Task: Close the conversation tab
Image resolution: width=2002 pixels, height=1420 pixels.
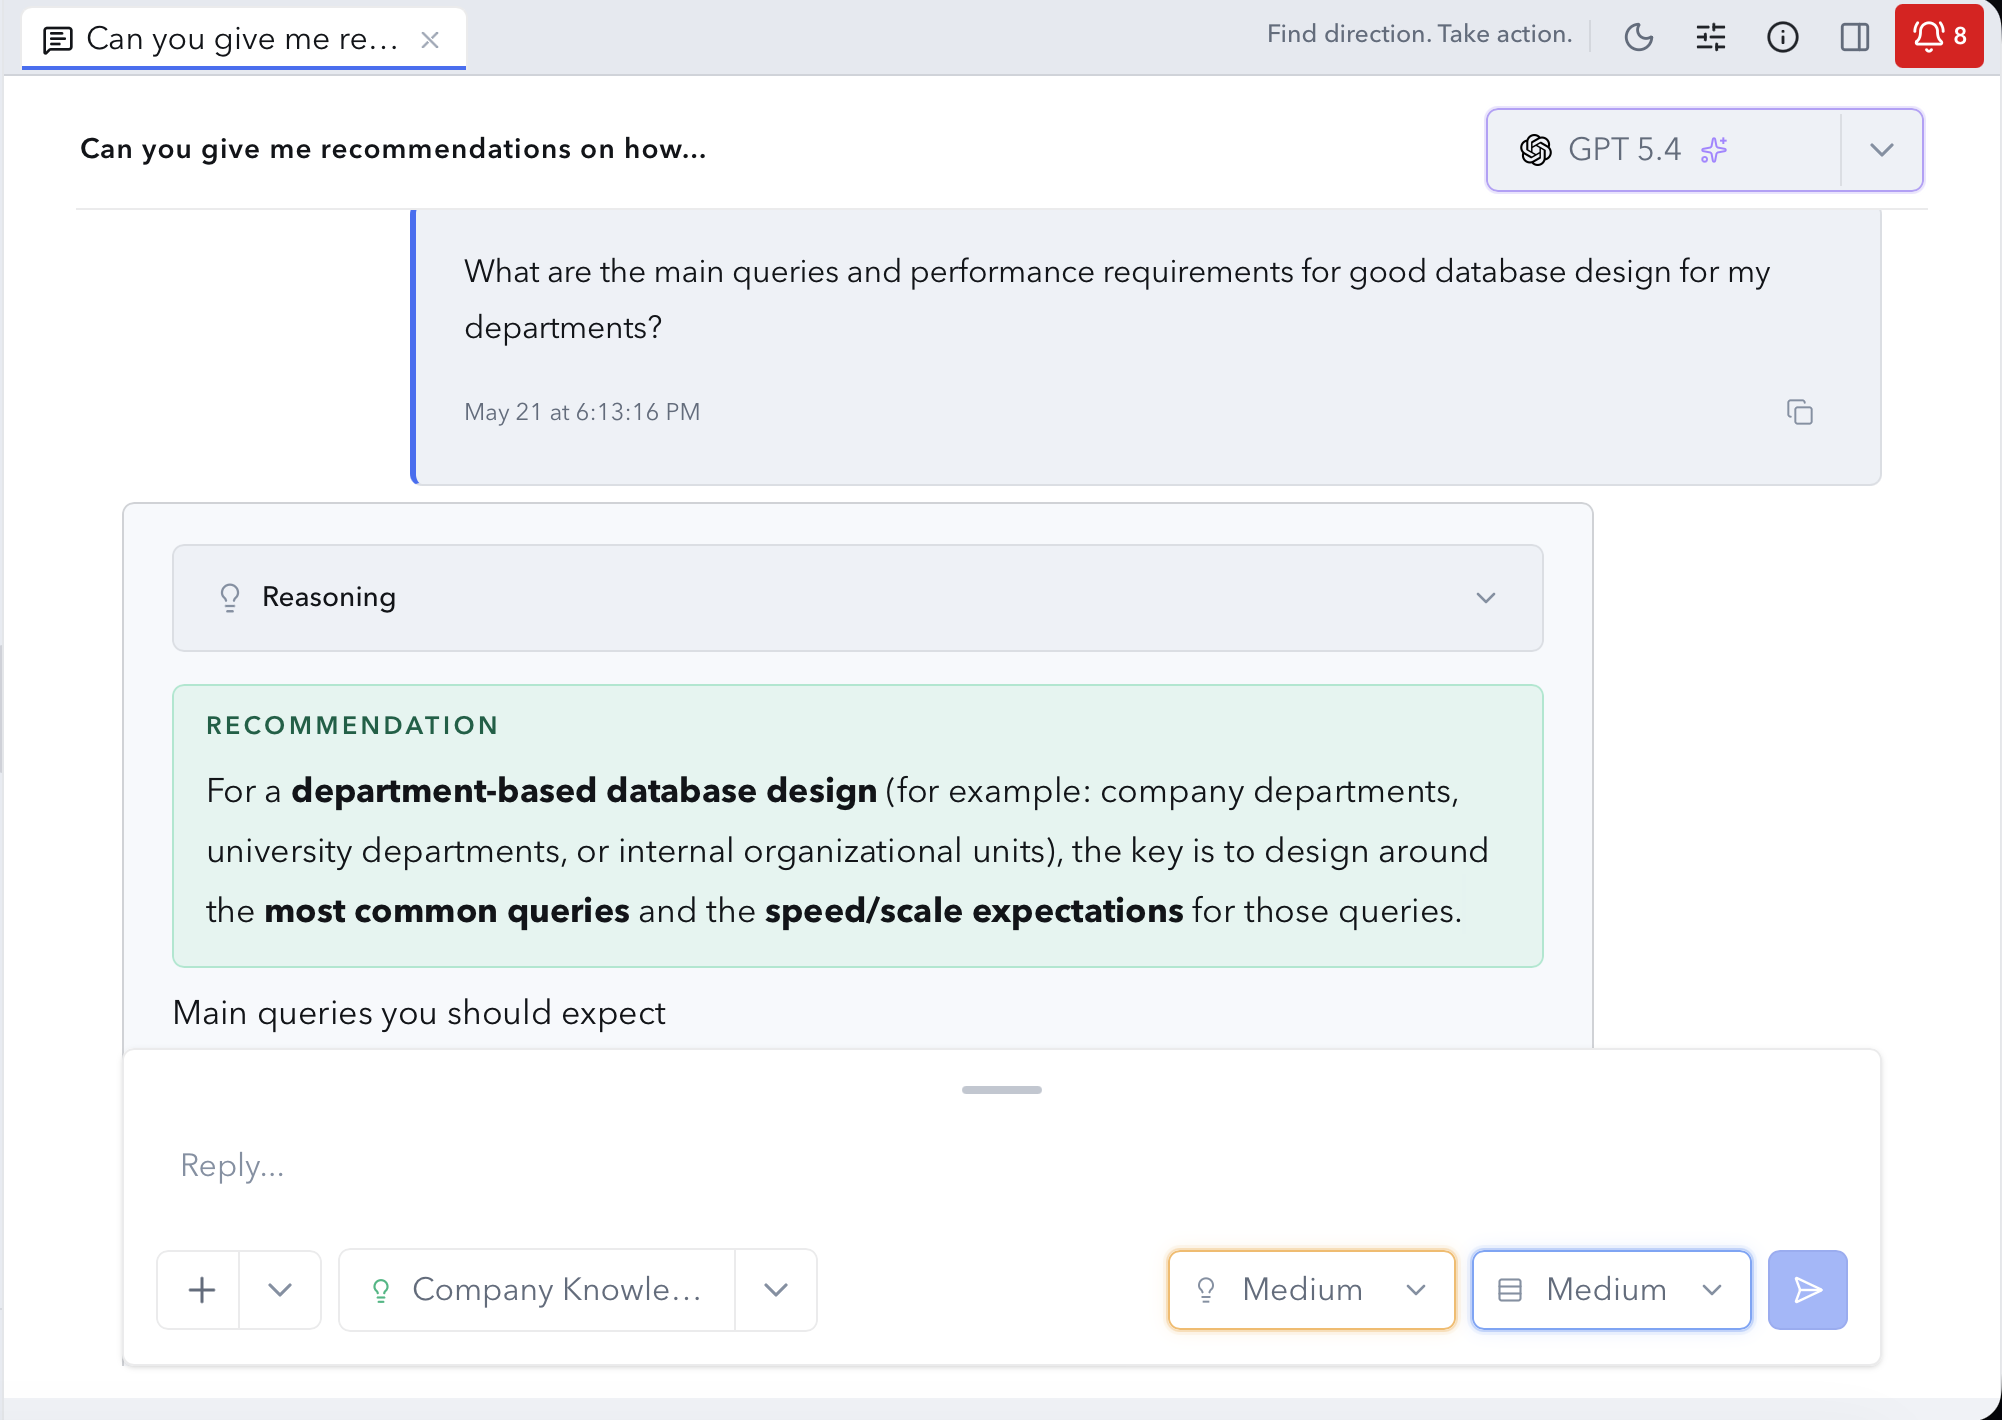Action: 430,40
